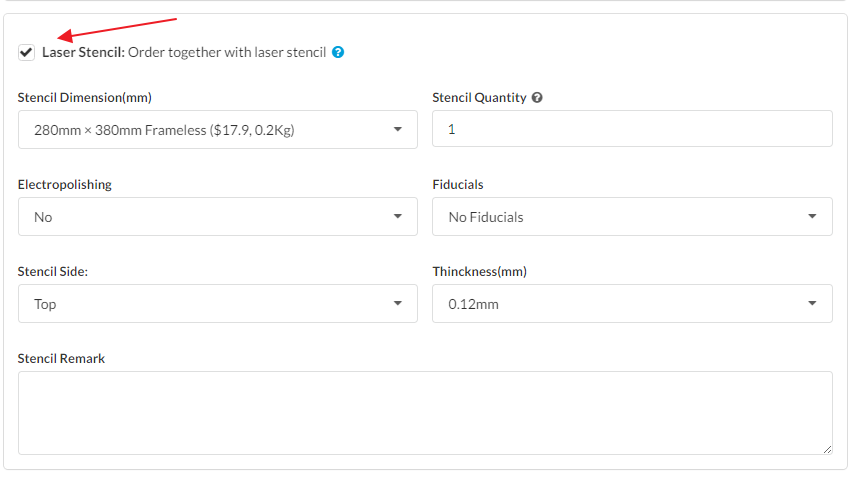Click the Stencil Remark label
This screenshot has height=480, width=849.
[x=61, y=359]
